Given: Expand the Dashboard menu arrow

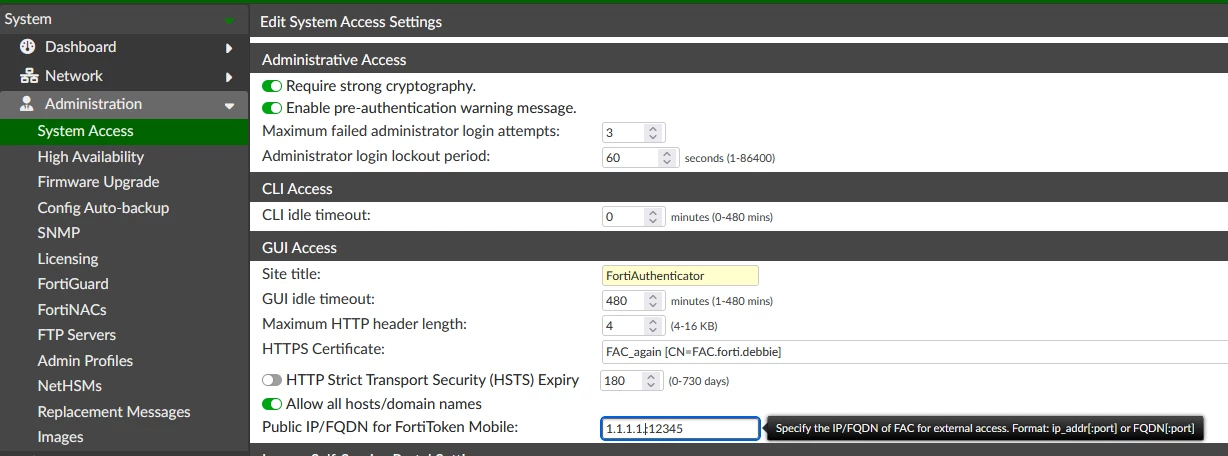Looking at the screenshot, I should coord(229,48).
